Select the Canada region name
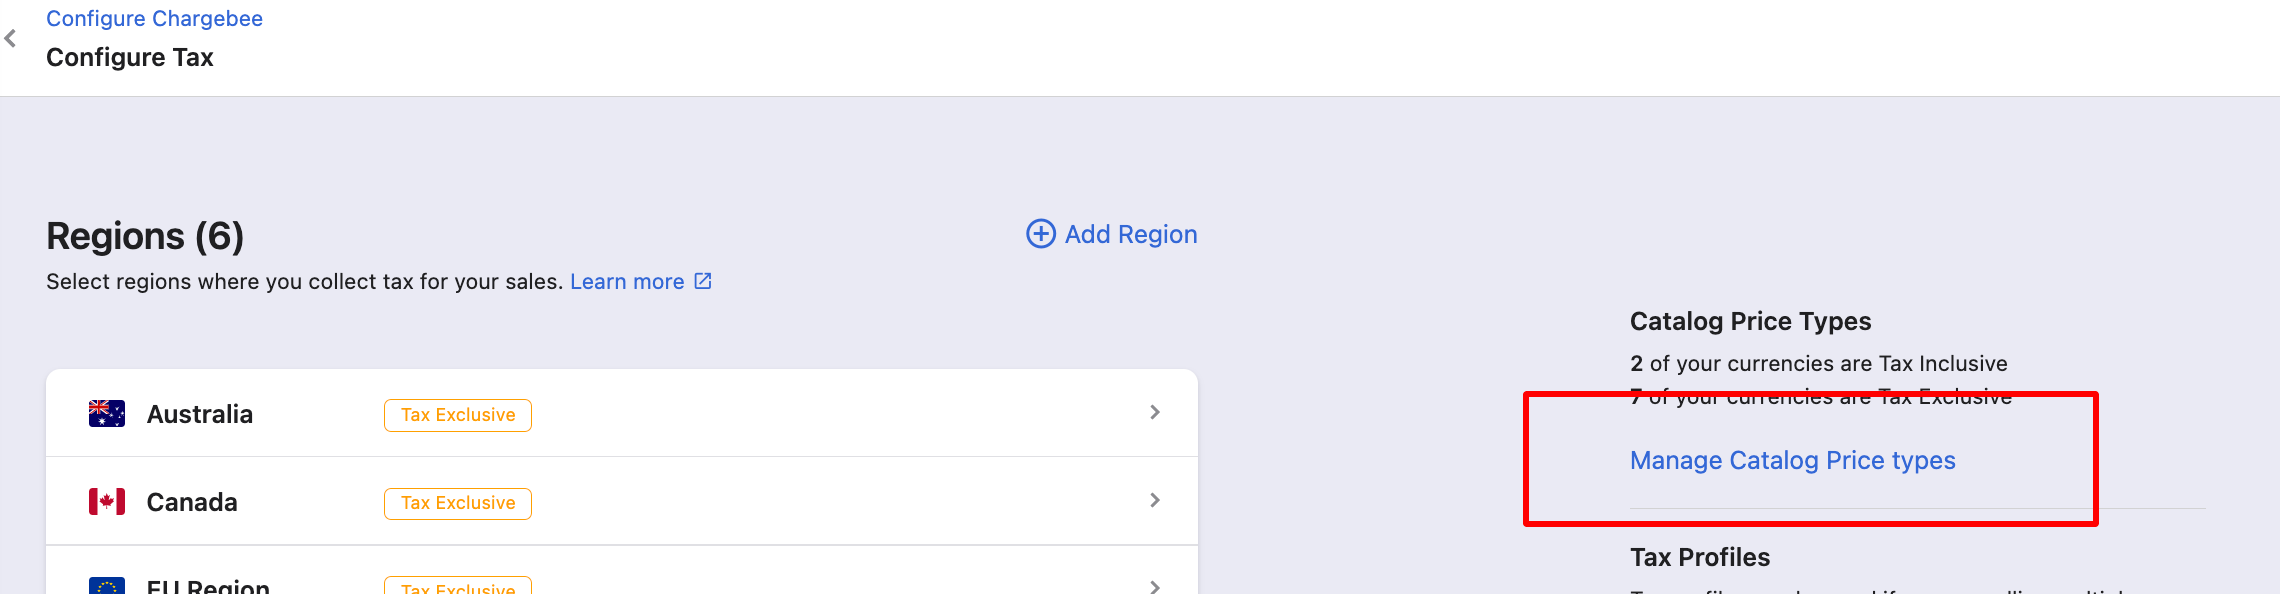The image size is (2280, 594). tap(192, 502)
